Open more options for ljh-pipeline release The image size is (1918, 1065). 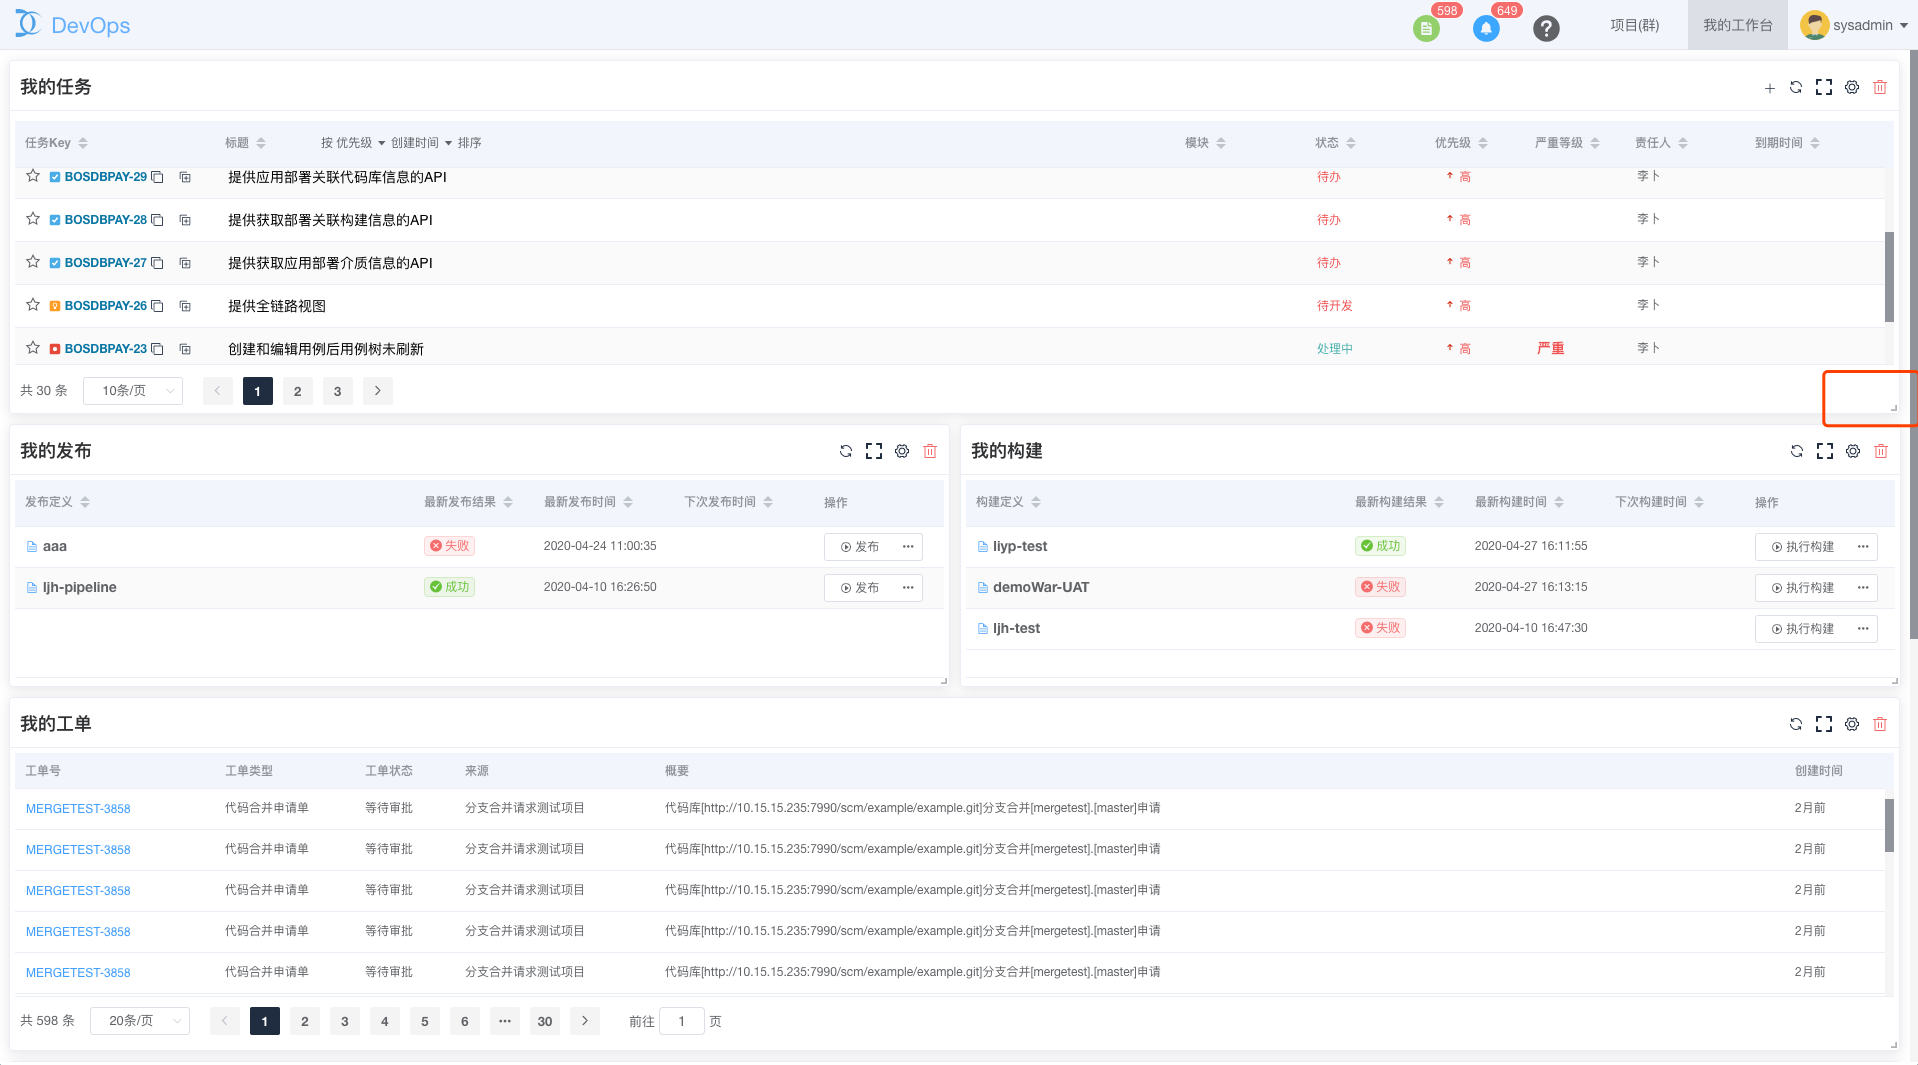click(908, 587)
